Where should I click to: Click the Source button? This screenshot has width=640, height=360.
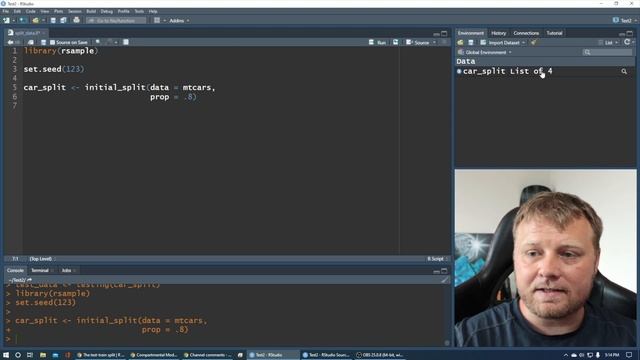[x=418, y=42]
